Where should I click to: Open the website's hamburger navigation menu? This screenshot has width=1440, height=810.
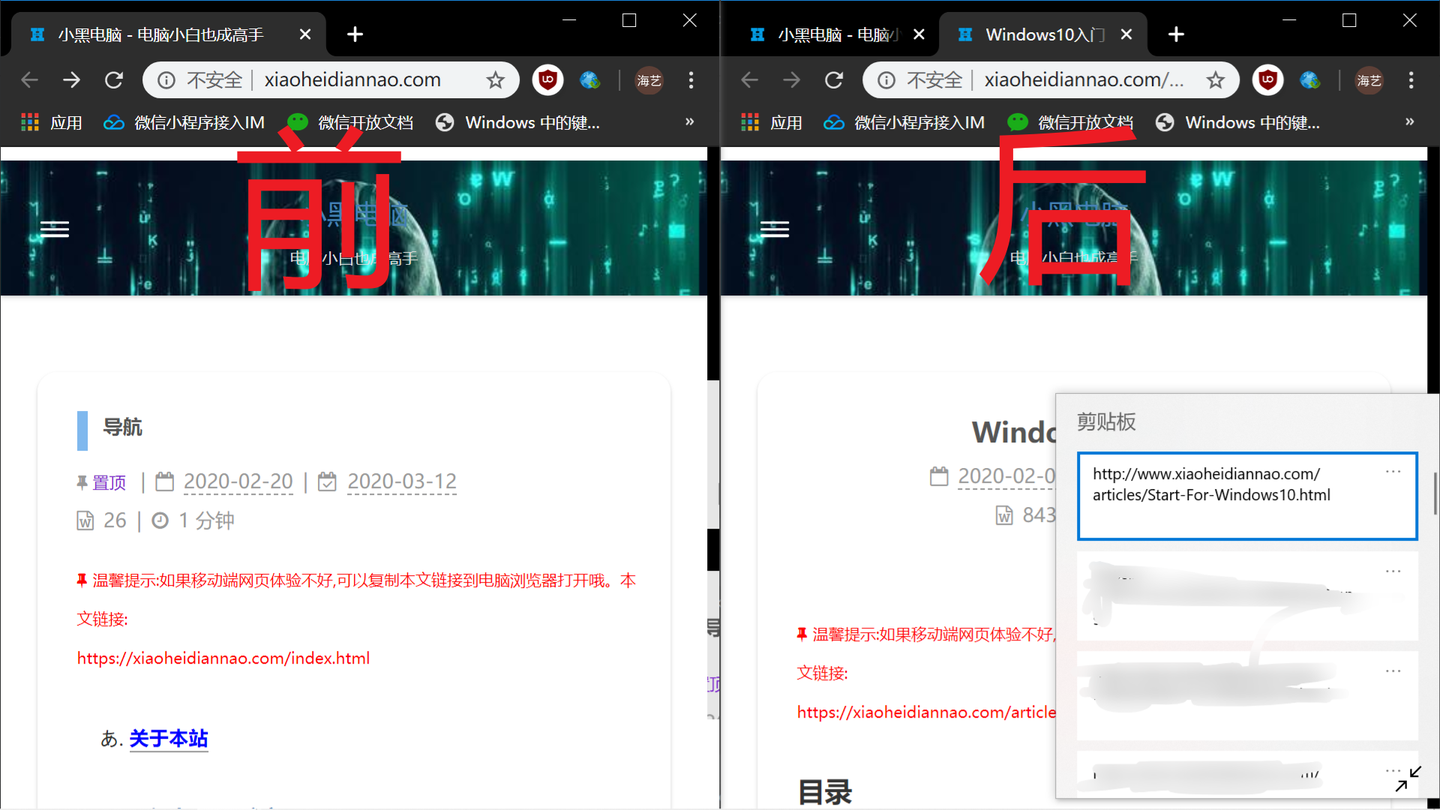[54, 229]
